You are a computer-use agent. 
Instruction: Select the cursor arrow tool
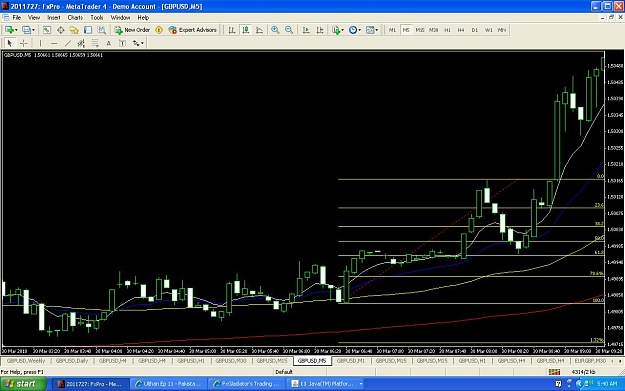[x=10, y=43]
